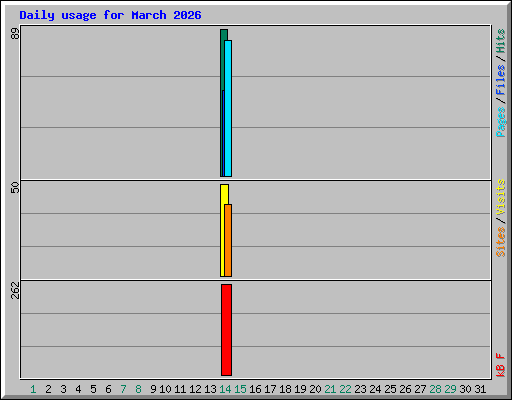The width and height of the screenshot is (512, 400).
Task: Click day 10 on the x-axis
Action: click(165, 389)
